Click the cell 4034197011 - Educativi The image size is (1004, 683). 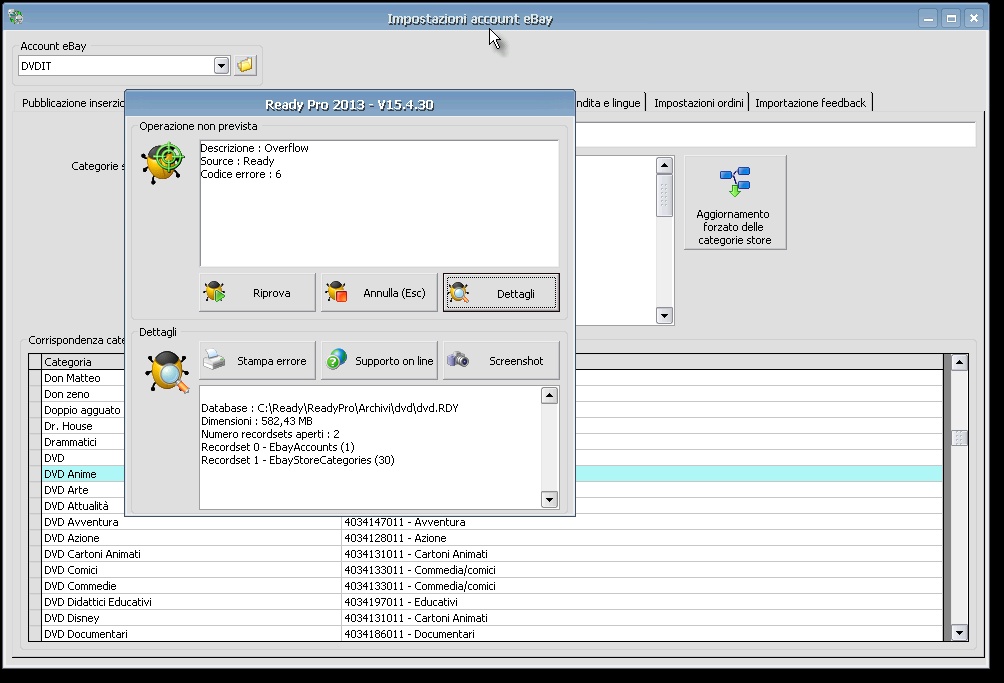click(x=642, y=602)
